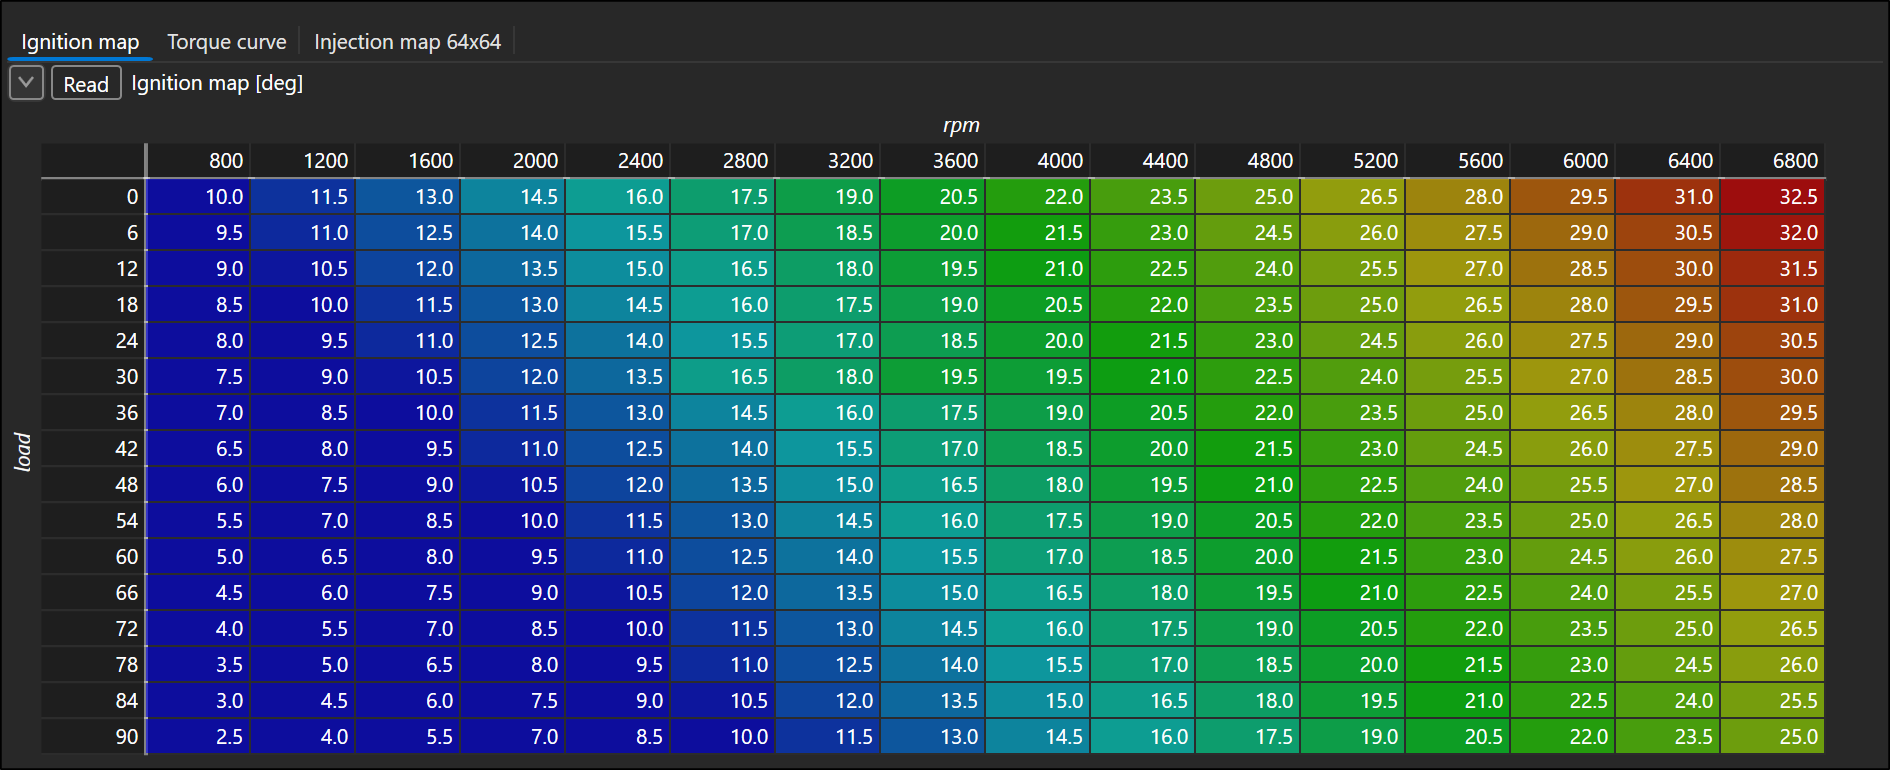Select the 800 rpm column header
Image resolution: width=1890 pixels, height=770 pixels.
point(198,160)
